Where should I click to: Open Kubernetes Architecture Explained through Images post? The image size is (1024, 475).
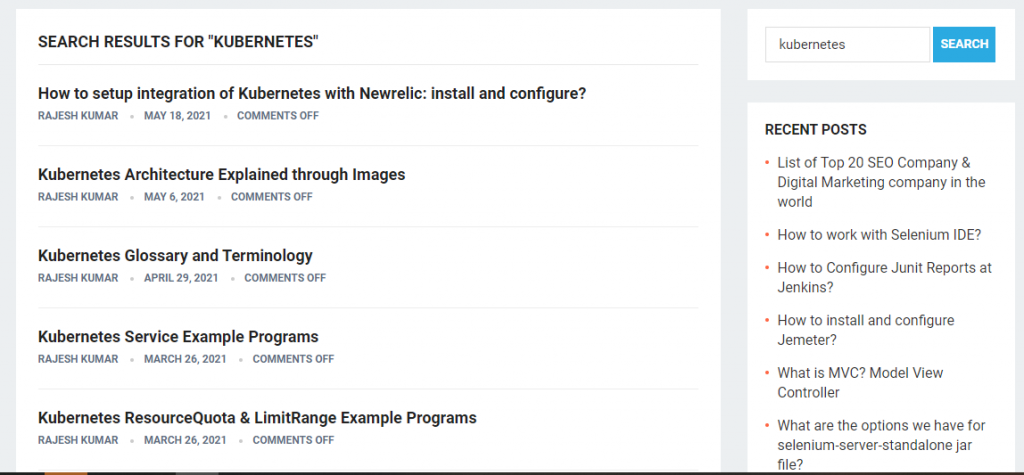[221, 174]
